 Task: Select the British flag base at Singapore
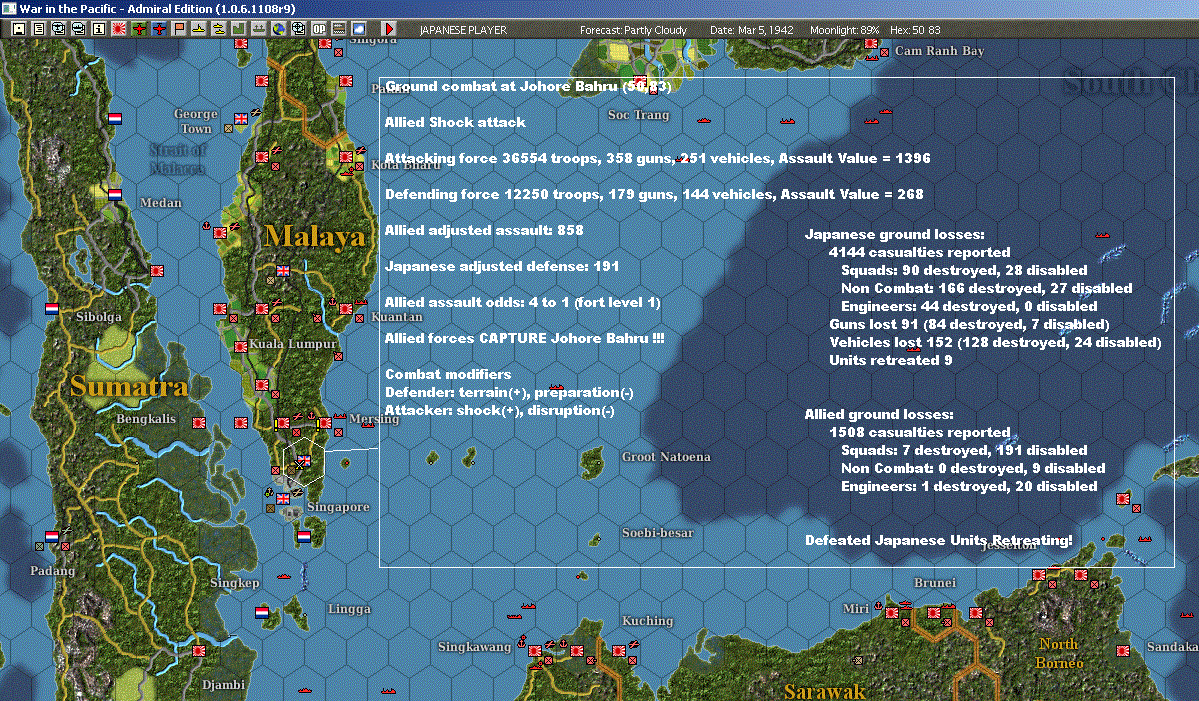tap(283, 498)
